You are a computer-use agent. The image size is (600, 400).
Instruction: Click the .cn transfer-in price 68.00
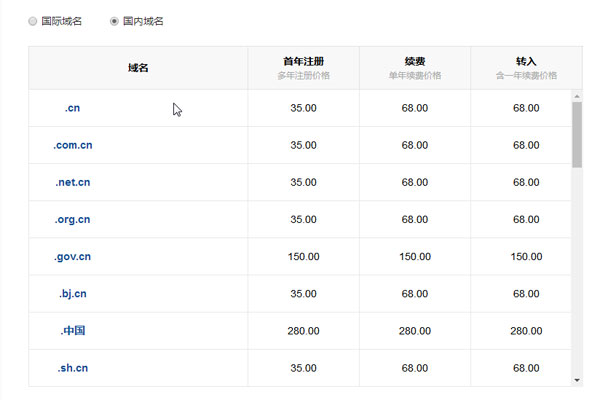(x=526, y=108)
